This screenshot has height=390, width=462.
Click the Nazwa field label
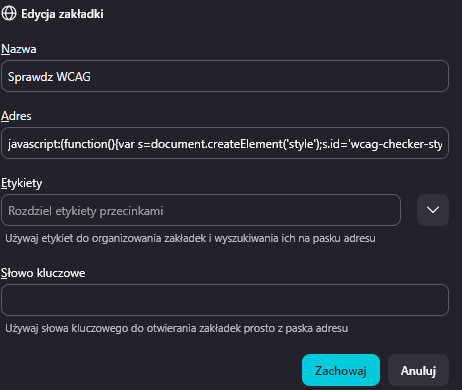click(19, 49)
